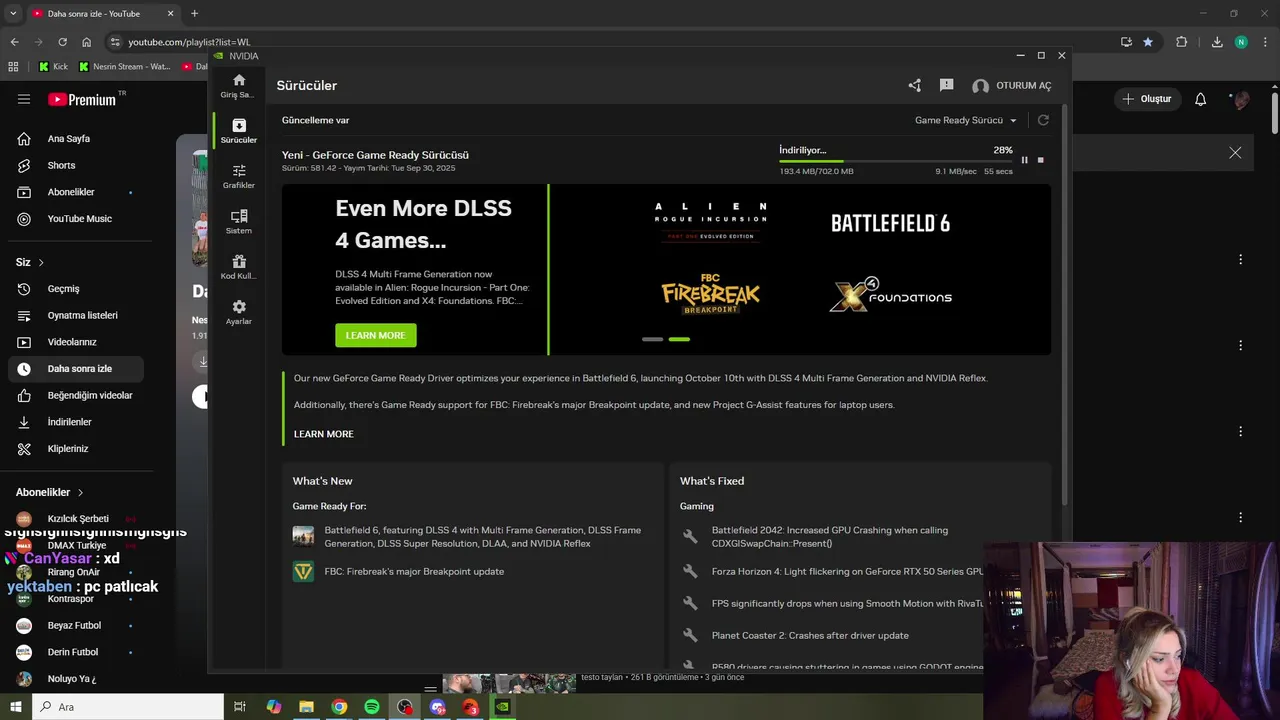Open Chrome home page button

pyautogui.click(x=86, y=42)
